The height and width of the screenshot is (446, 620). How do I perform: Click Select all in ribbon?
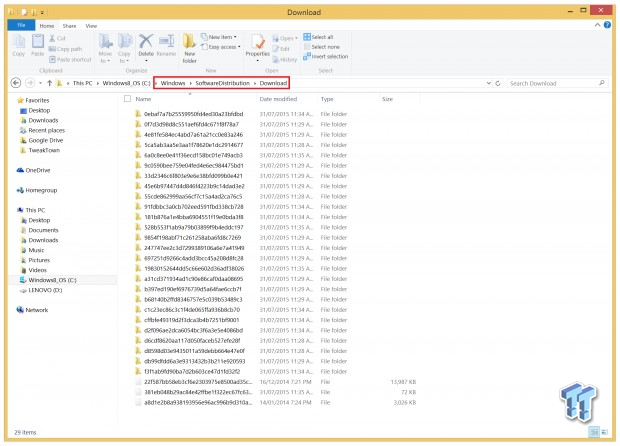[319, 37]
